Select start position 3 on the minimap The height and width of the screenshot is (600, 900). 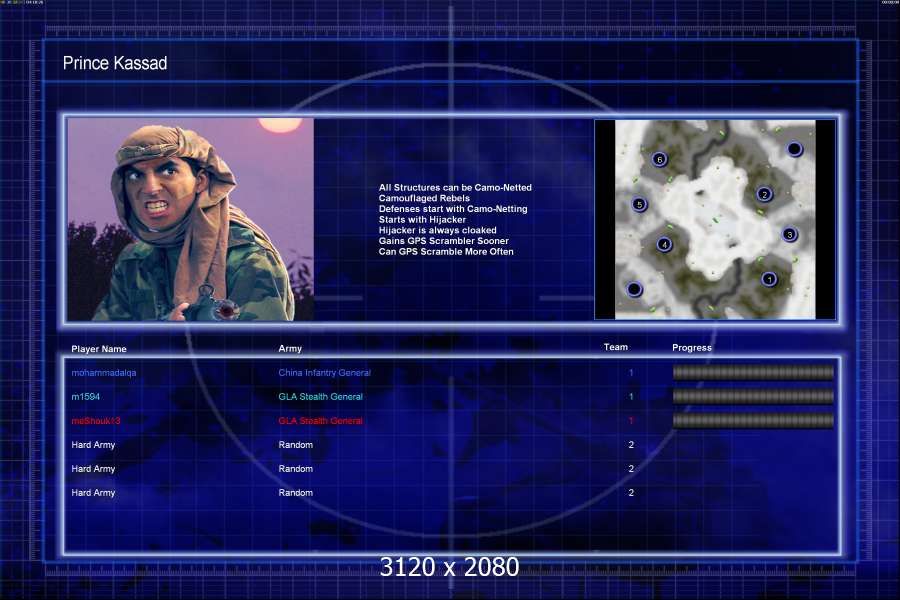tap(790, 234)
